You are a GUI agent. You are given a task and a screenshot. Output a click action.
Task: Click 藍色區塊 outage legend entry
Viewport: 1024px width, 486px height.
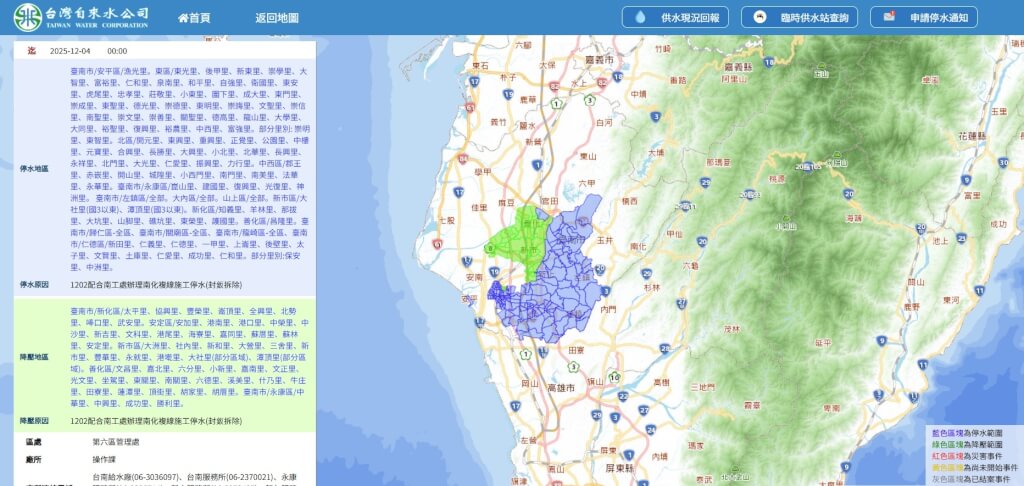tap(973, 433)
